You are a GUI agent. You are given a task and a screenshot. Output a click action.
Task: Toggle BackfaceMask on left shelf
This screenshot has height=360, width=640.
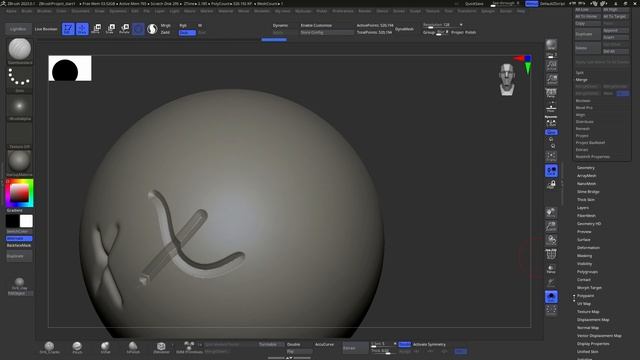(x=19, y=245)
